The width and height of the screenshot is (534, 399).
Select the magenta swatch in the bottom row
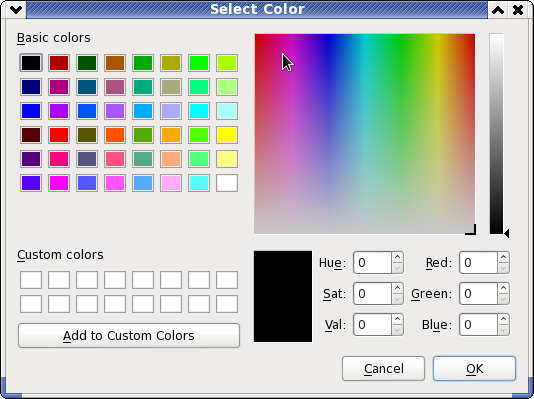59,183
